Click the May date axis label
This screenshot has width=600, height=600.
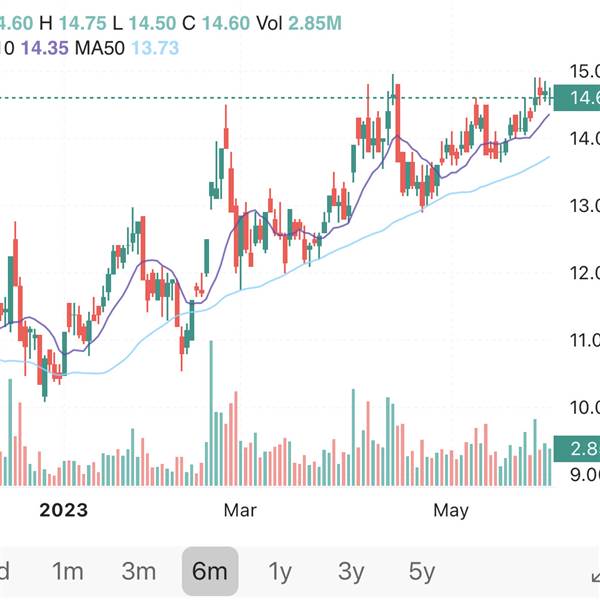tap(451, 511)
